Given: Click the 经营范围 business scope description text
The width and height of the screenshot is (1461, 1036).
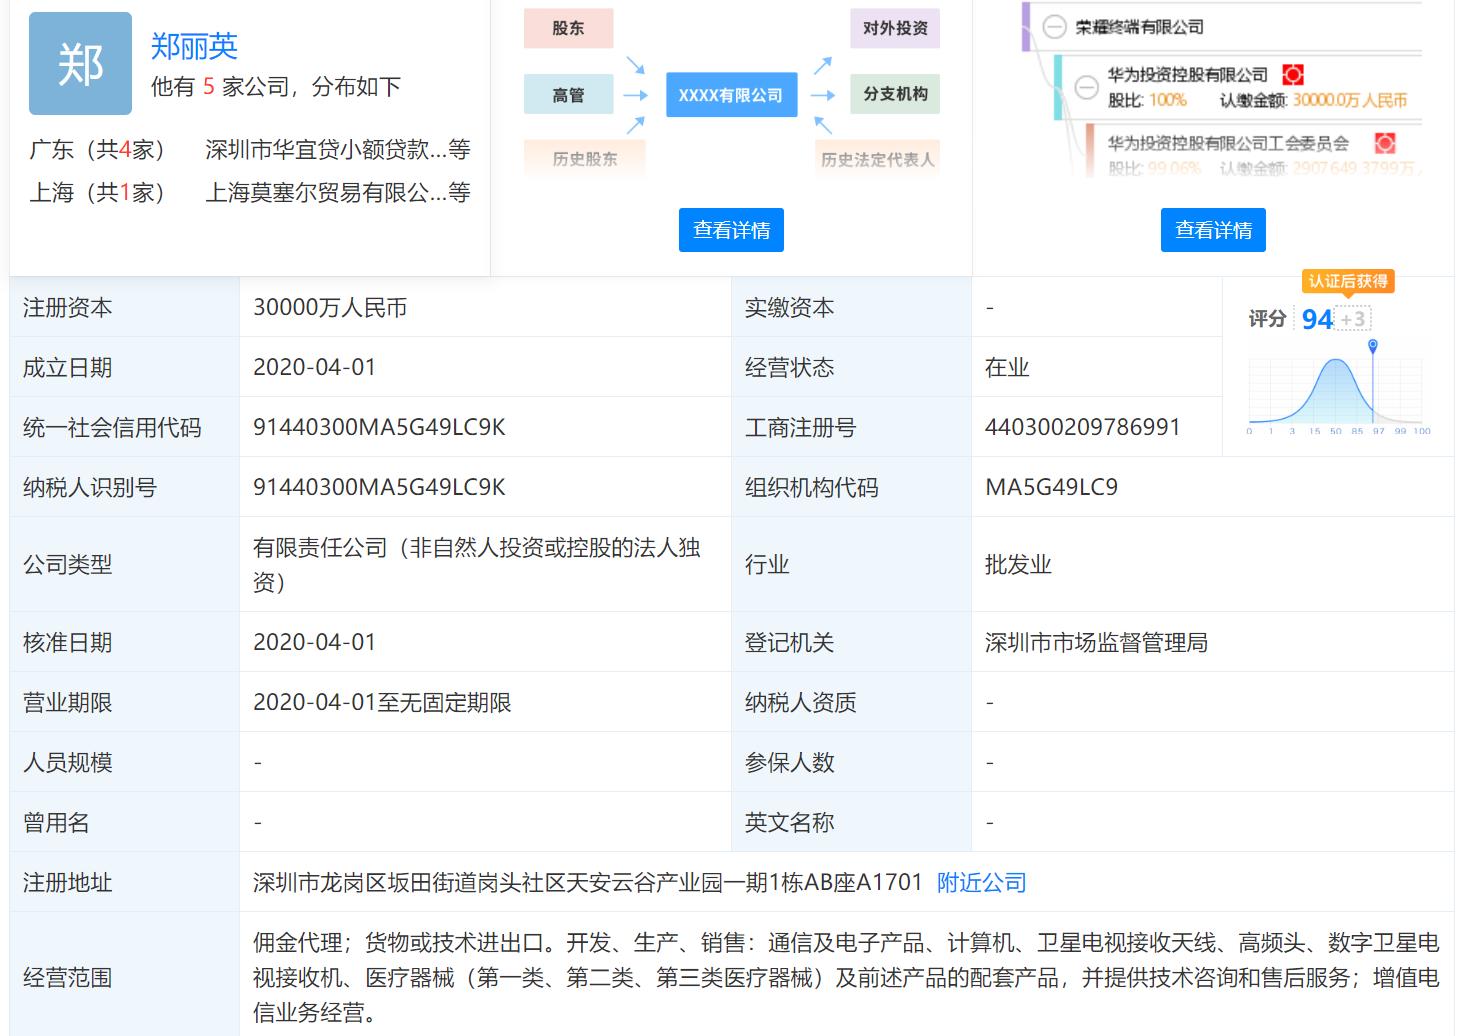Looking at the screenshot, I should tap(846, 977).
